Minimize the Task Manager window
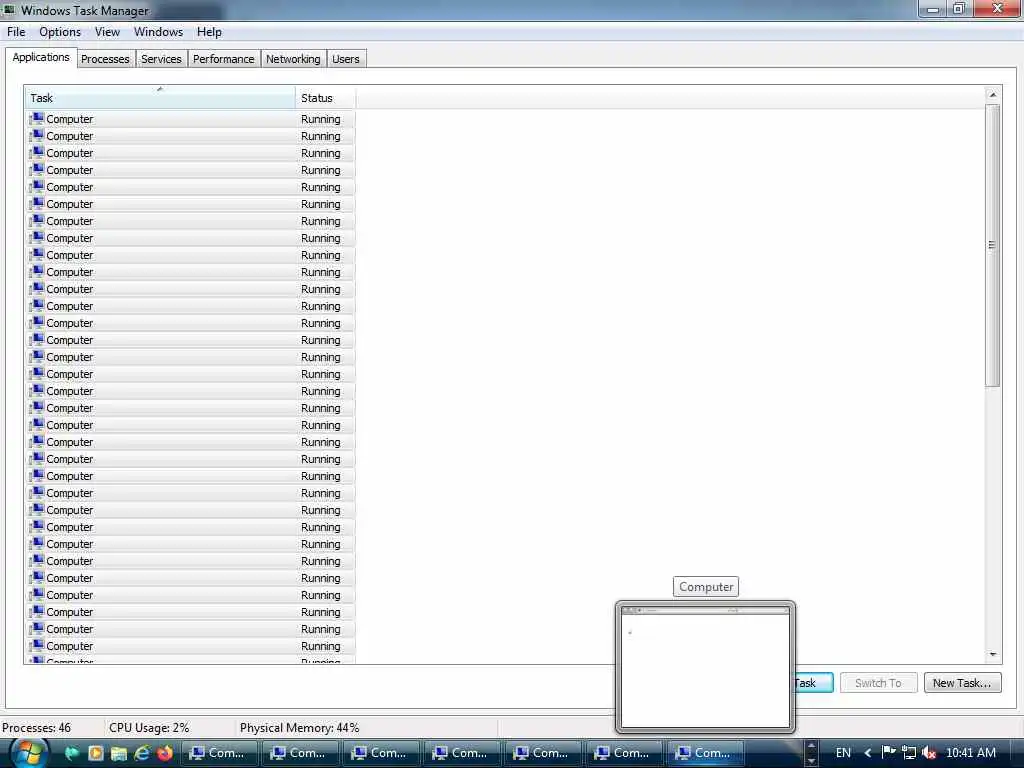The width and height of the screenshot is (1024, 768). pos(933,9)
